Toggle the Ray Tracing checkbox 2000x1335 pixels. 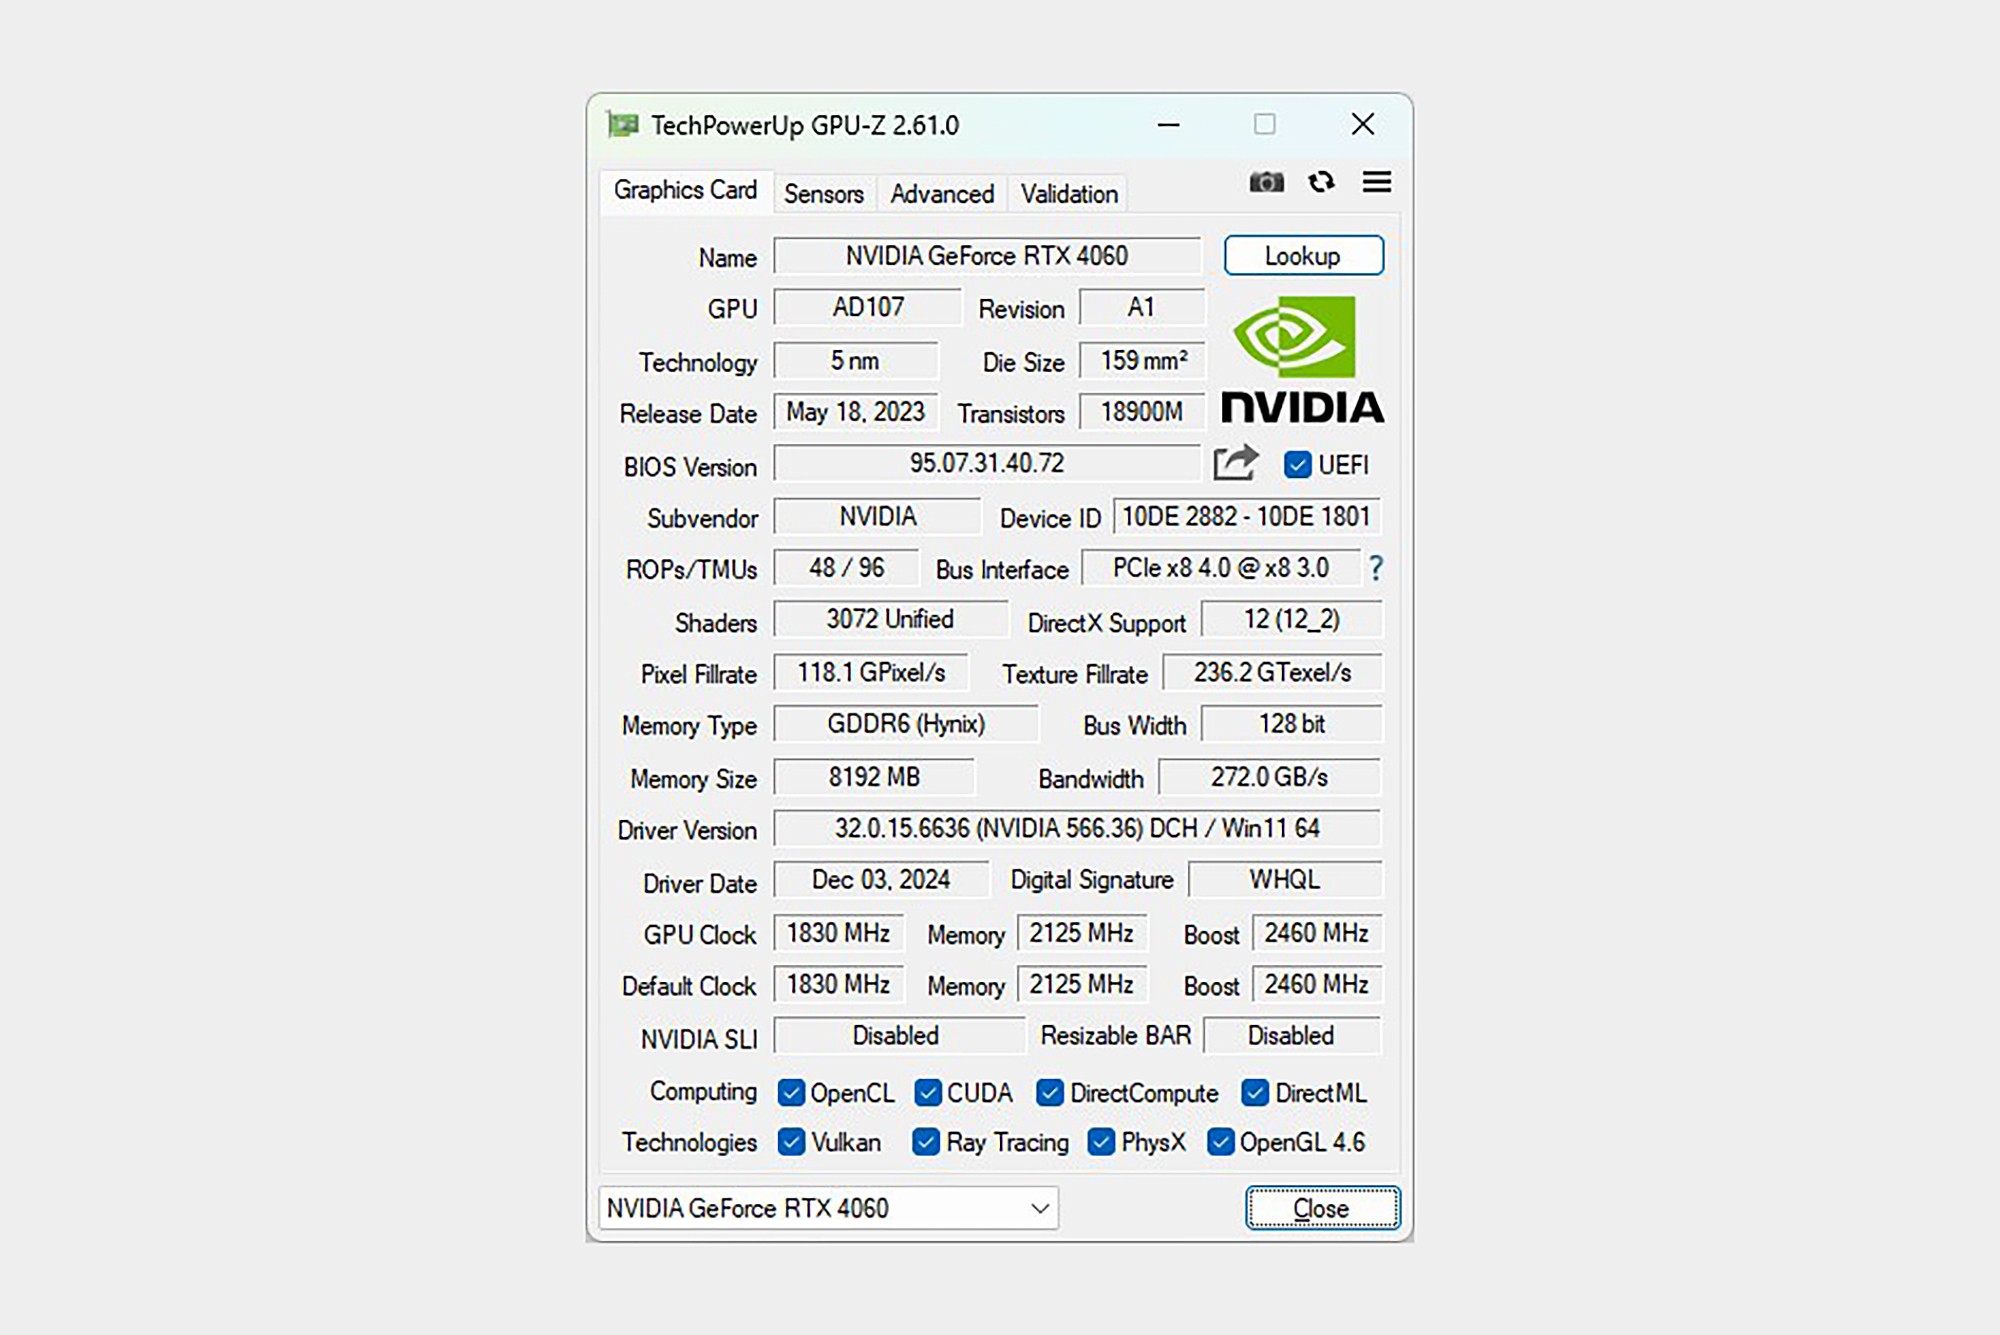[x=926, y=1142]
